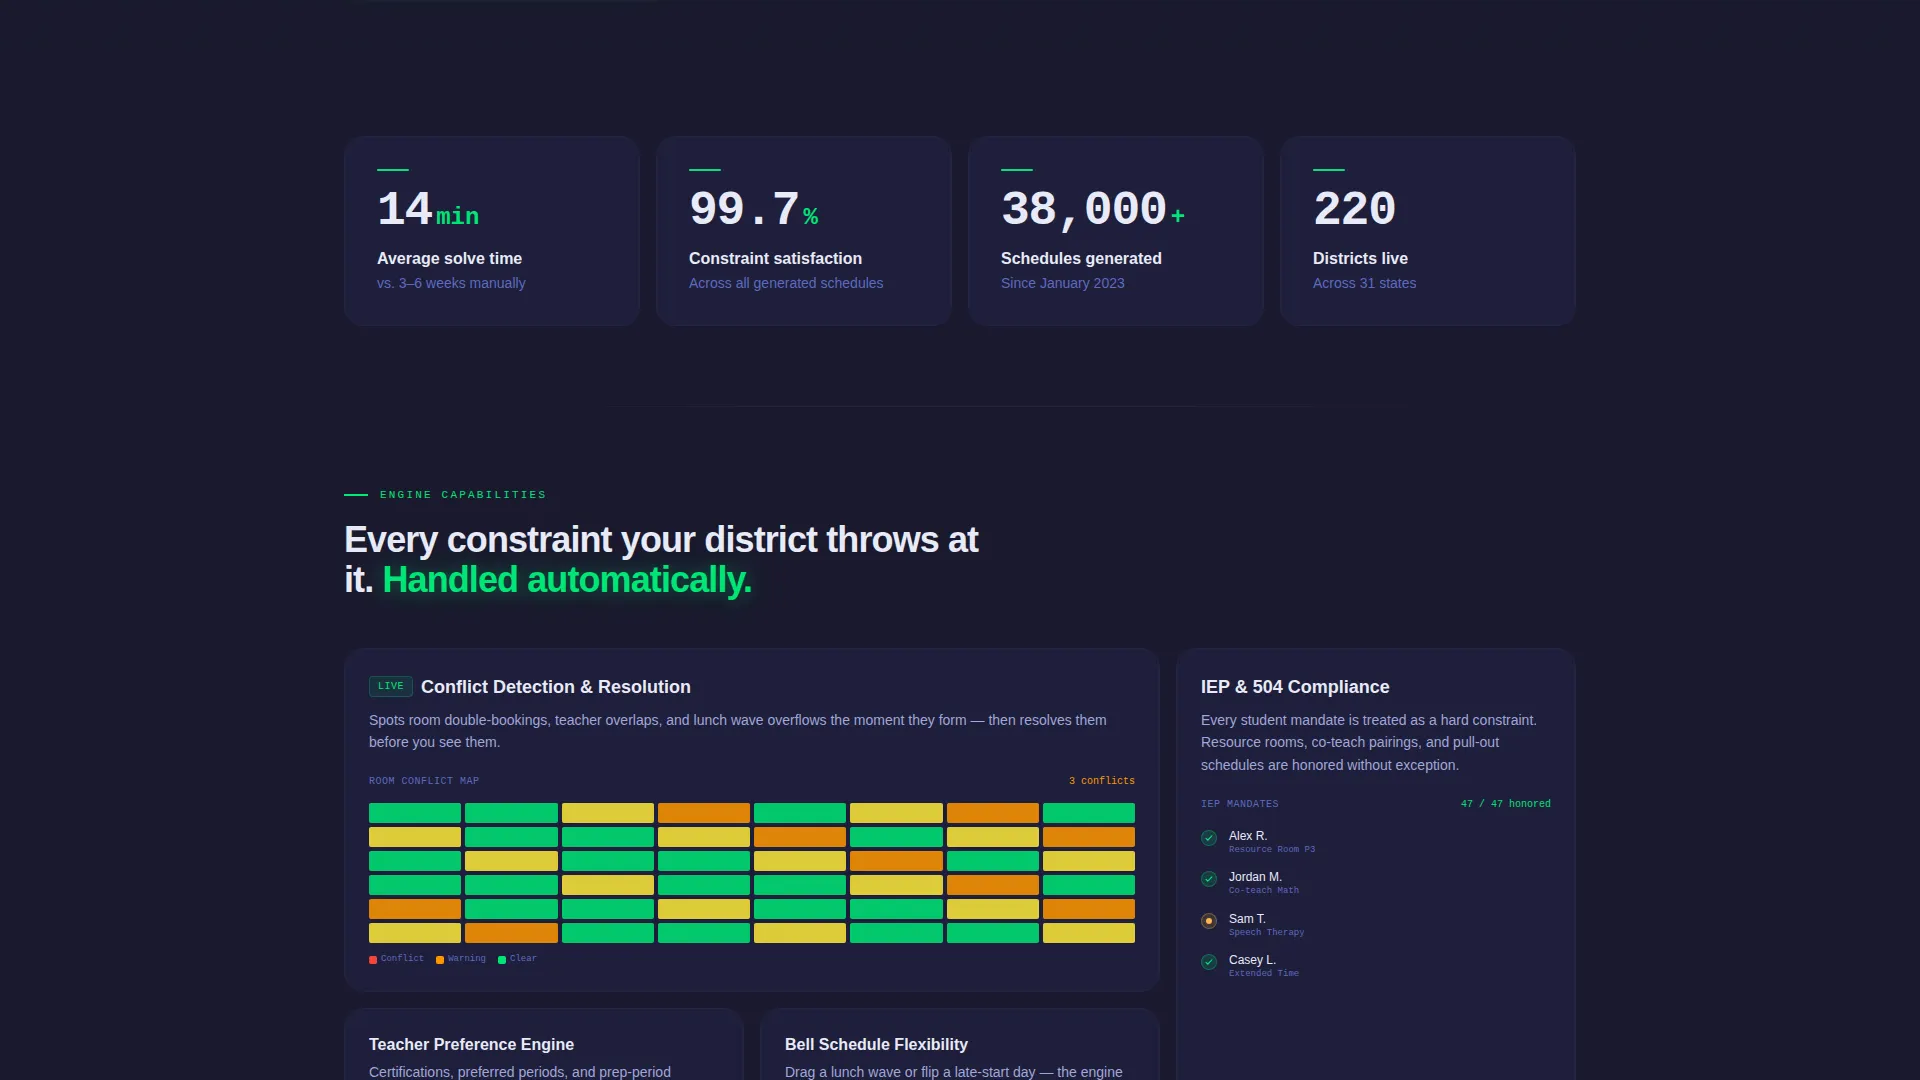
Task: Click the red Conflict legend swatch
Action: (x=373, y=960)
